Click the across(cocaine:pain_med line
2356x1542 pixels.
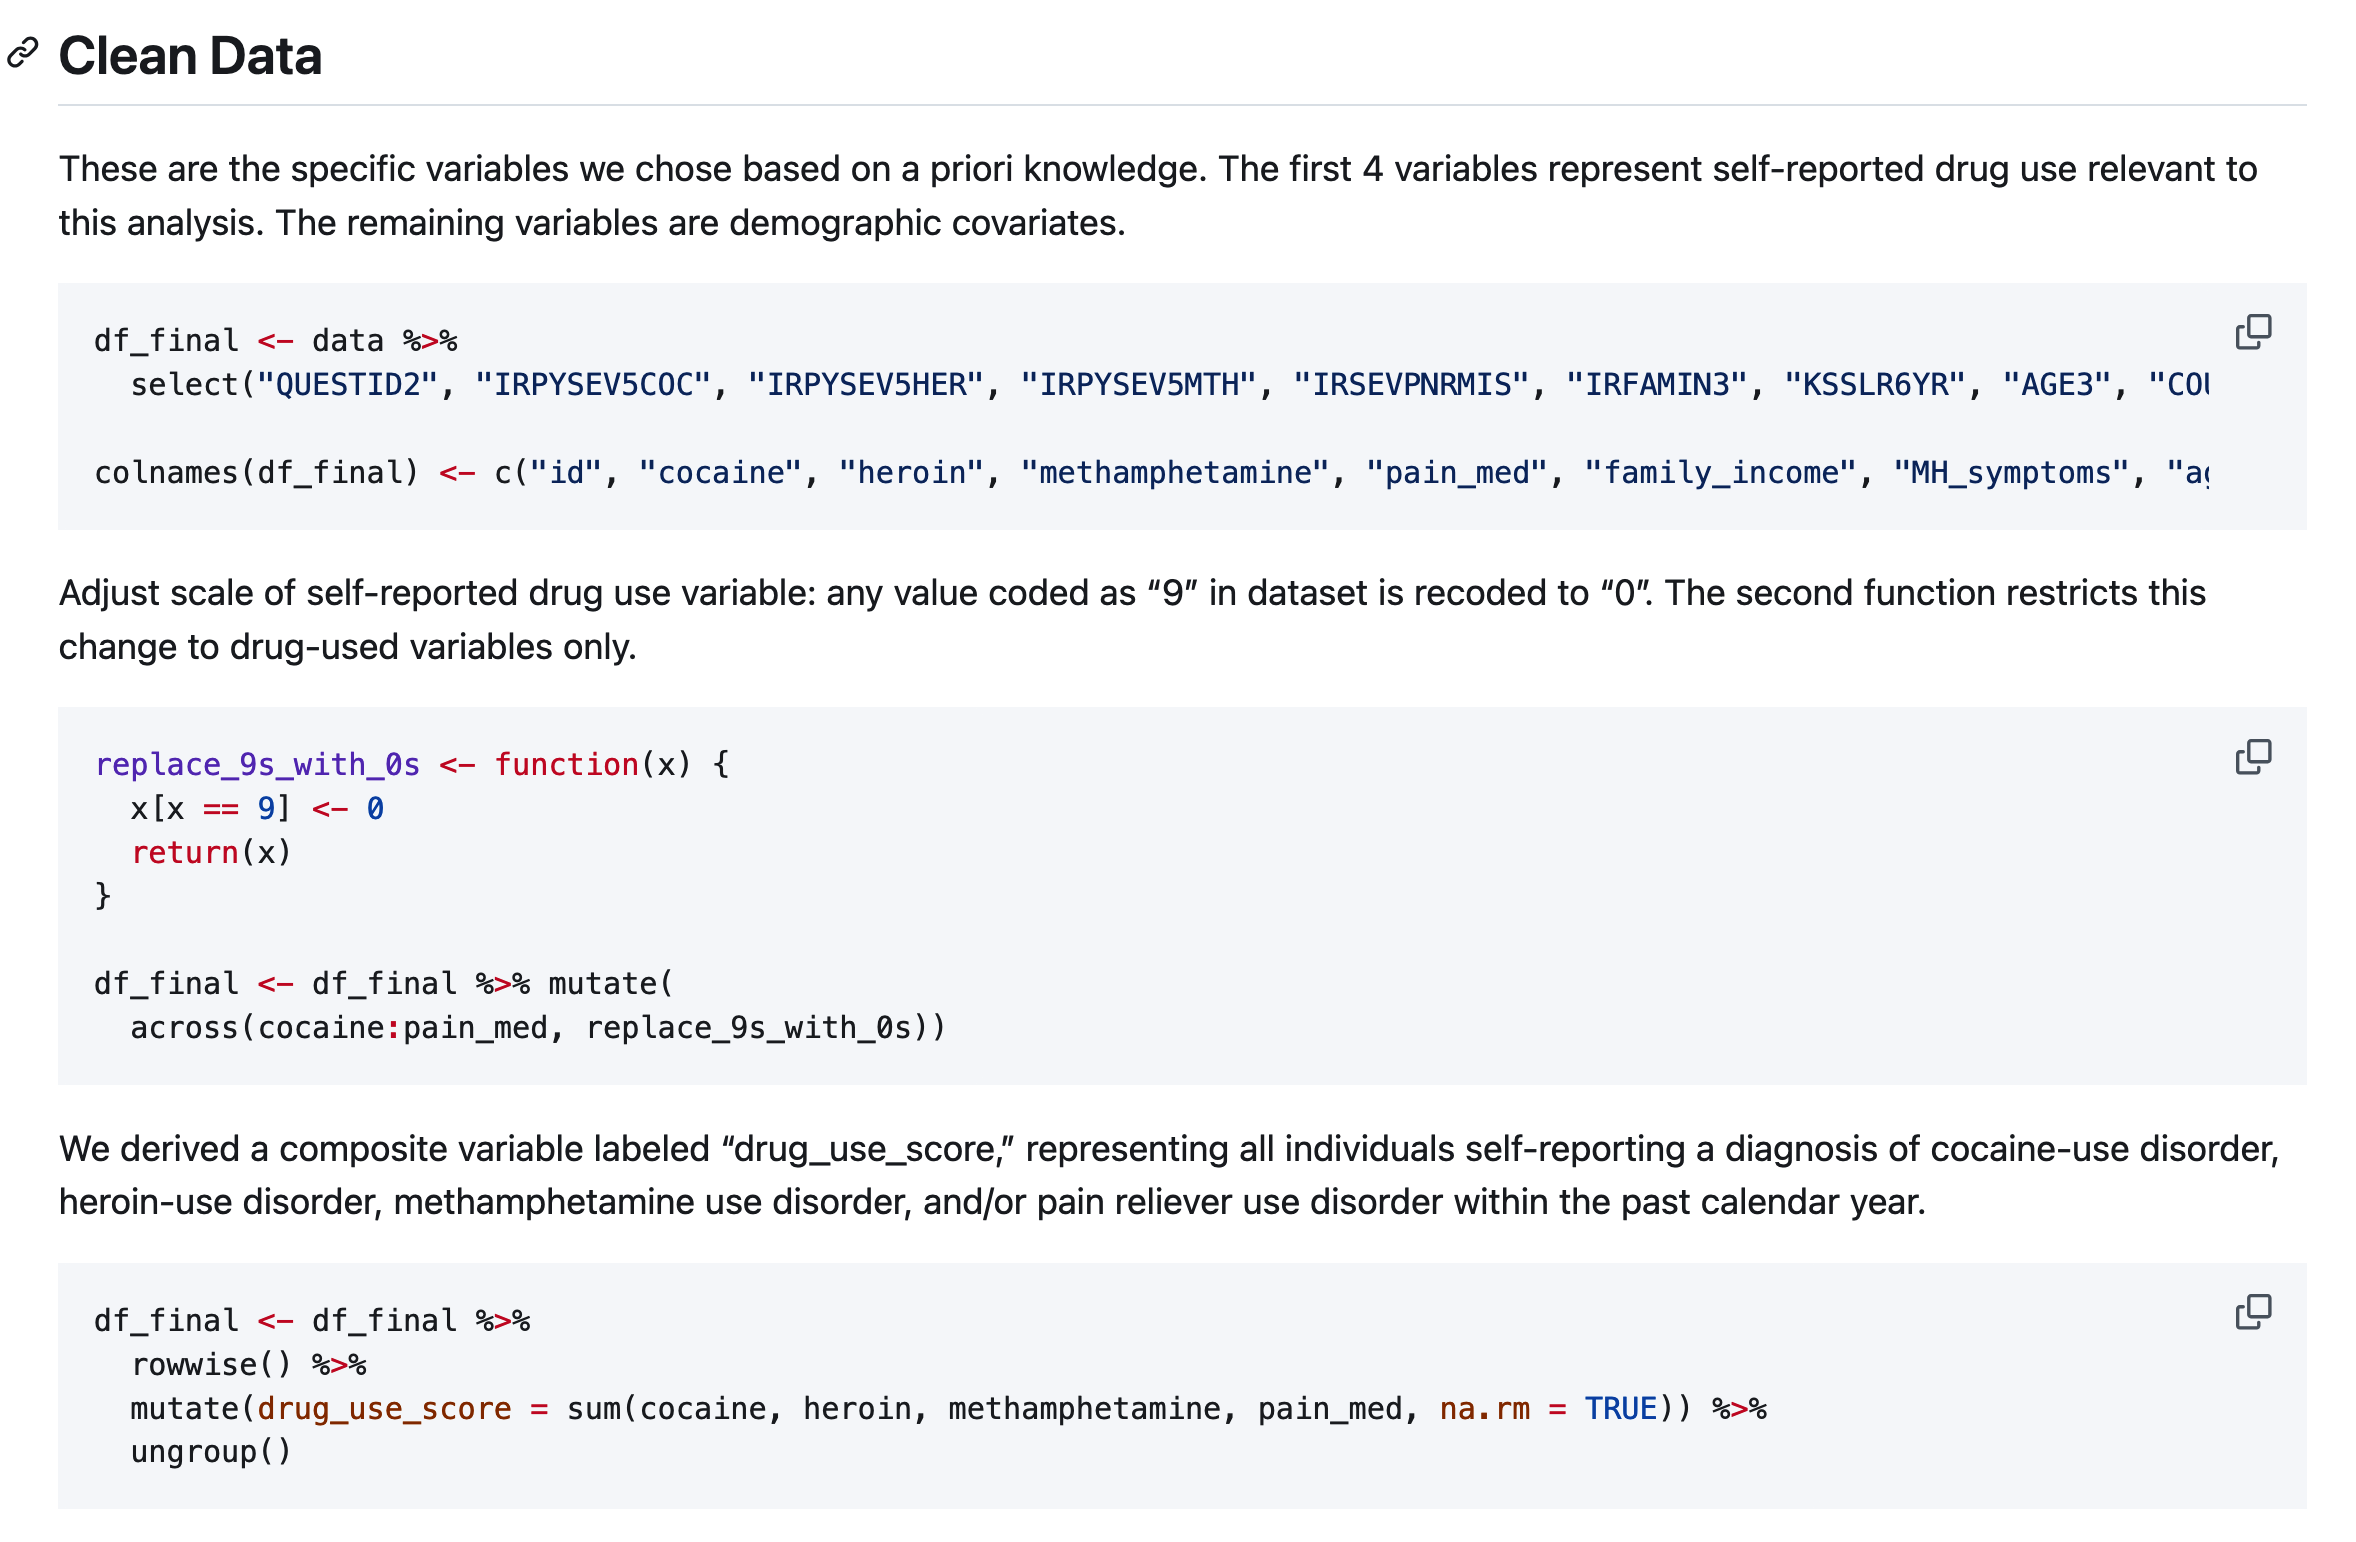[x=537, y=1028]
